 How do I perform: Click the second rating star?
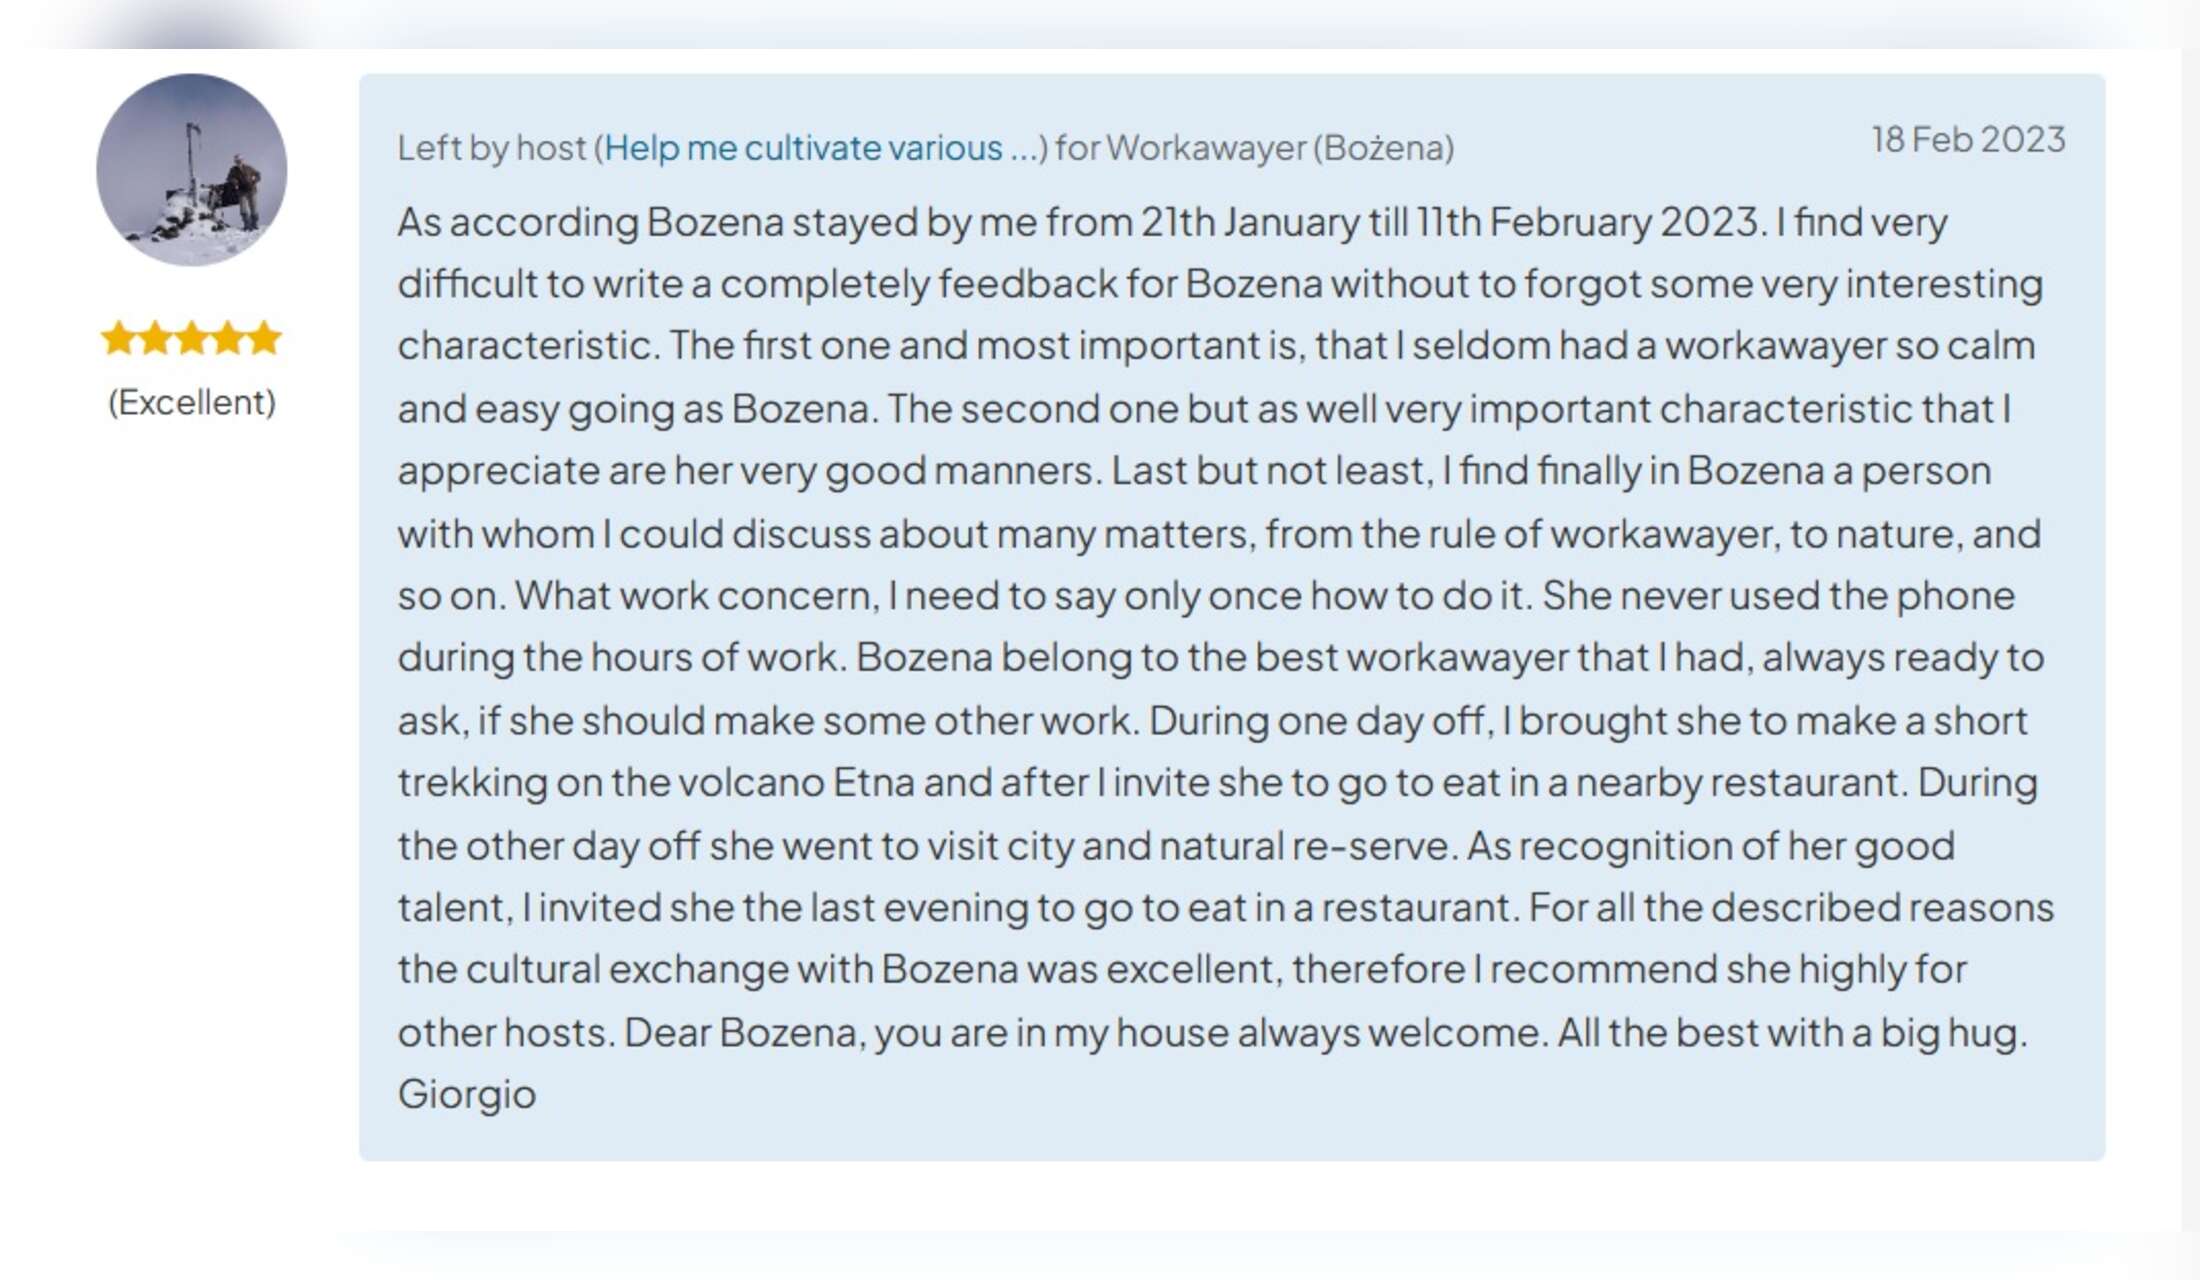(155, 339)
